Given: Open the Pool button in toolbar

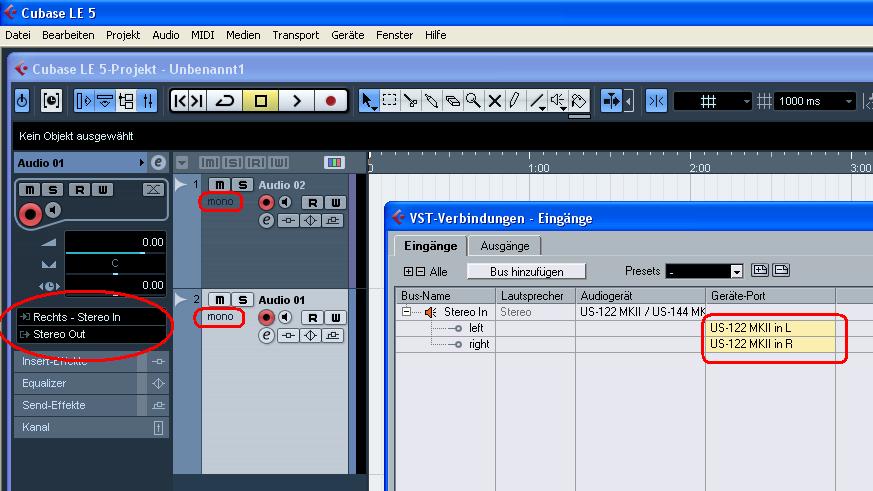Looking at the screenshot, I should pyautogui.click(x=126, y=101).
